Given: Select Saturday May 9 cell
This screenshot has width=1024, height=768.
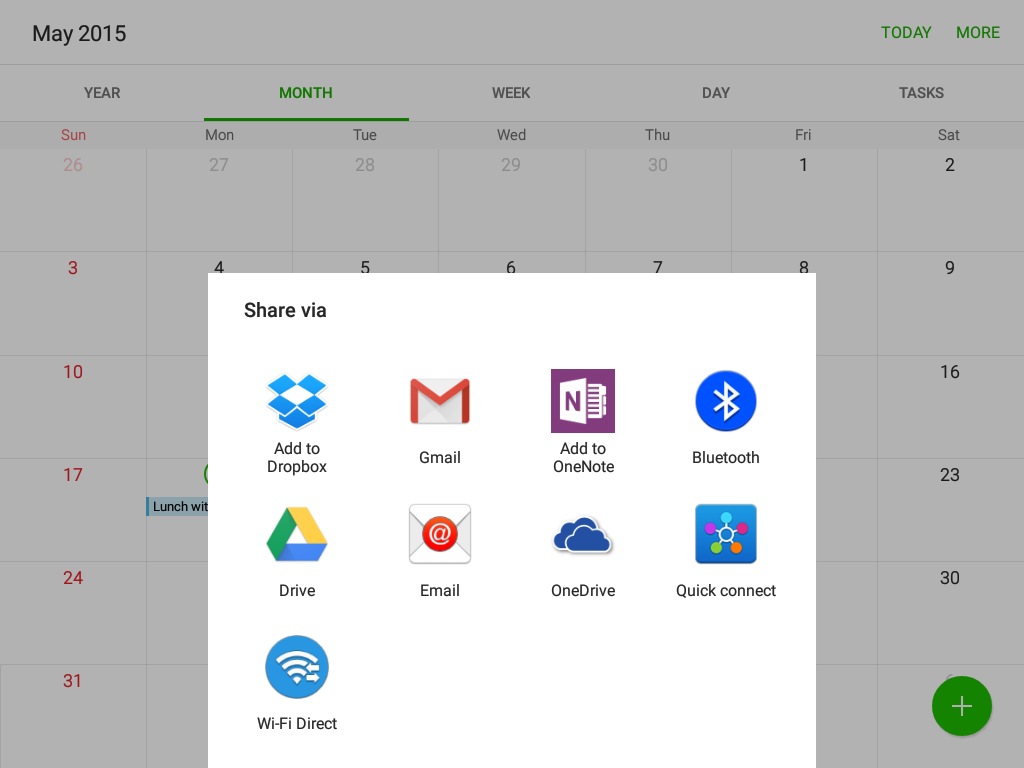Looking at the screenshot, I should [x=950, y=304].
